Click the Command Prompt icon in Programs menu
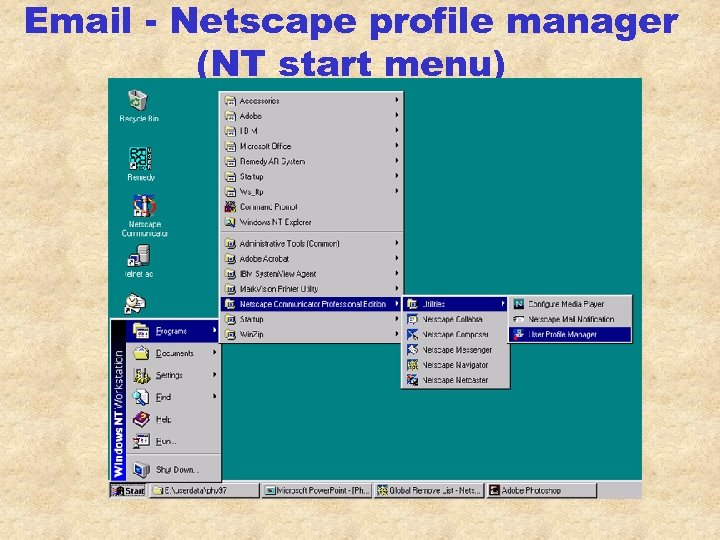 point(230,207)
